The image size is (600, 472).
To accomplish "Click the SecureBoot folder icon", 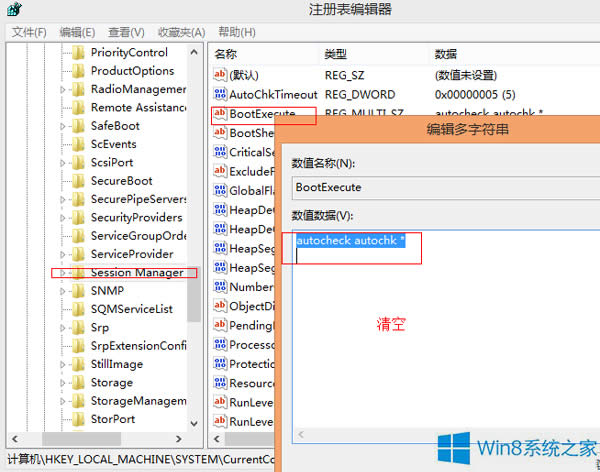I will click(x=78, y=181).
